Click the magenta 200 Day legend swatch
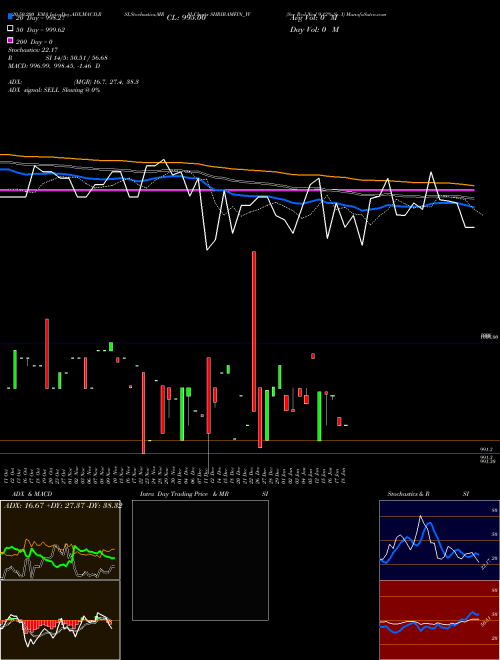 pyautogui.click(x=10, y=41)
